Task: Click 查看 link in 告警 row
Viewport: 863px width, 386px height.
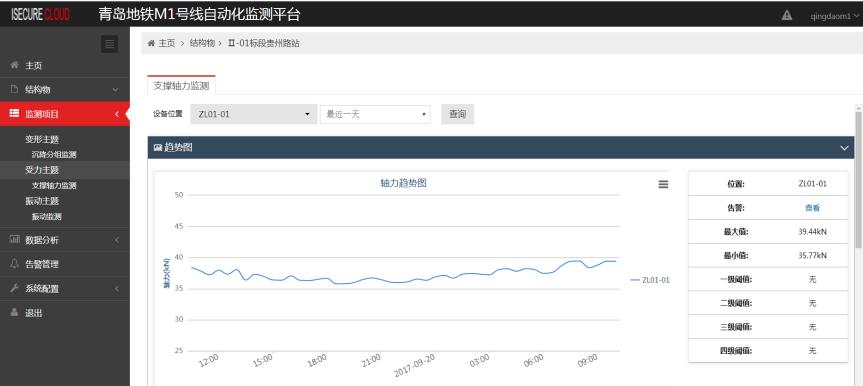Action: 812,208
